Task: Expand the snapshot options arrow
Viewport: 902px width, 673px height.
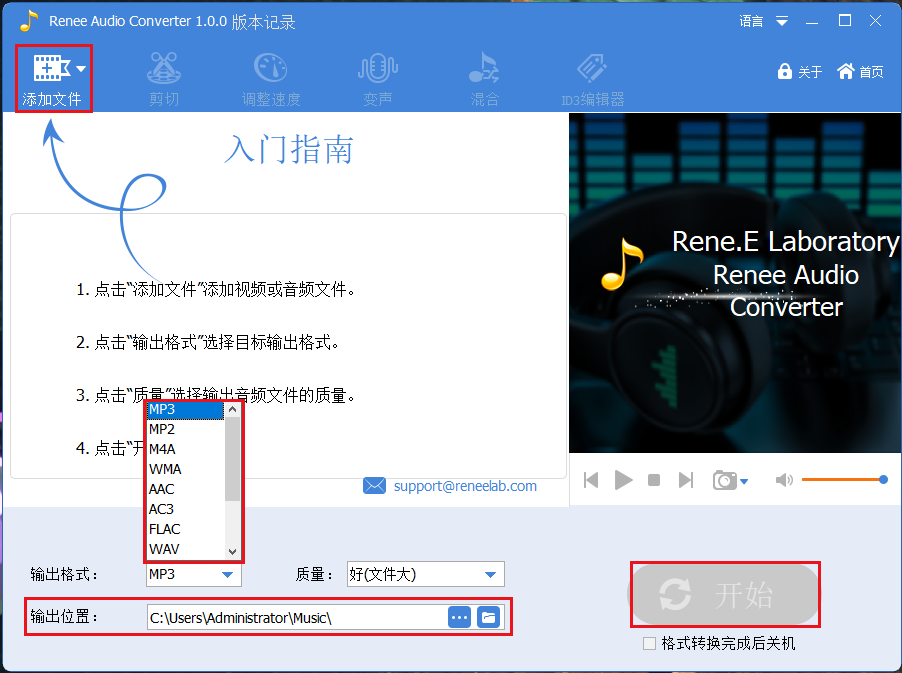Action: tap(744, 481)
